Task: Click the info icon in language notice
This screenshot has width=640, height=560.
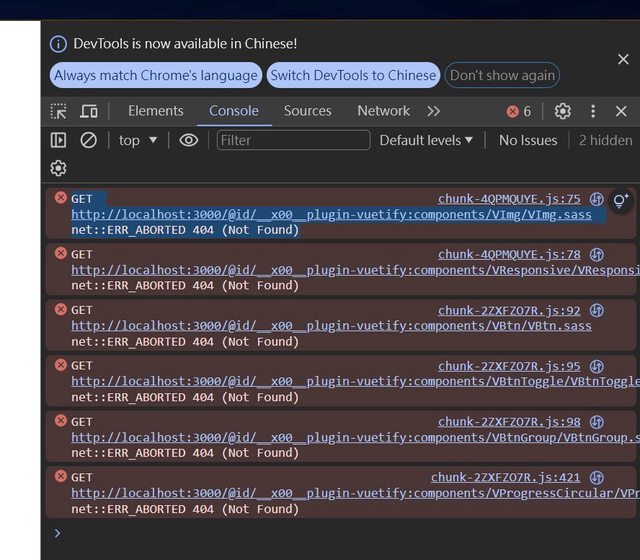Action: (58, 44)
